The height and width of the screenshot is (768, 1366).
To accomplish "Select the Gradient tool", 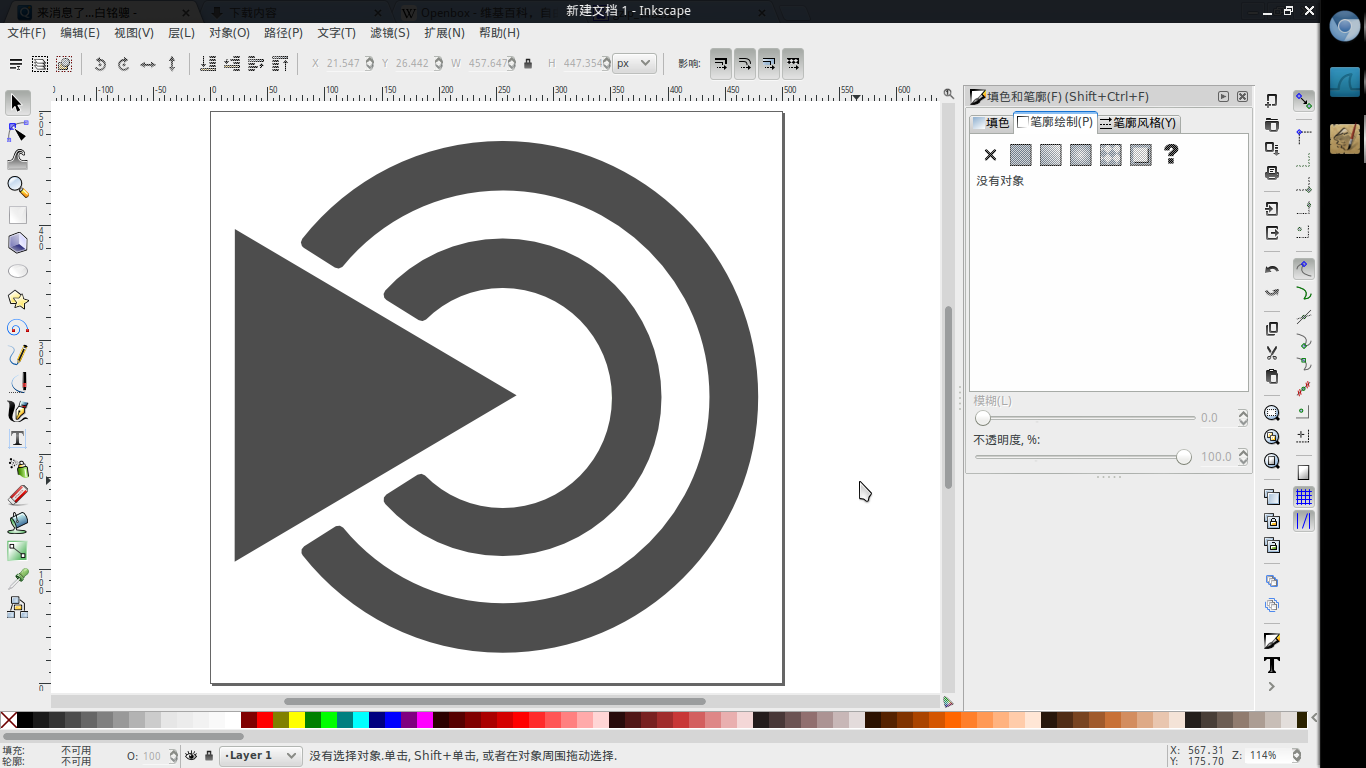I will tap(17, 551).
